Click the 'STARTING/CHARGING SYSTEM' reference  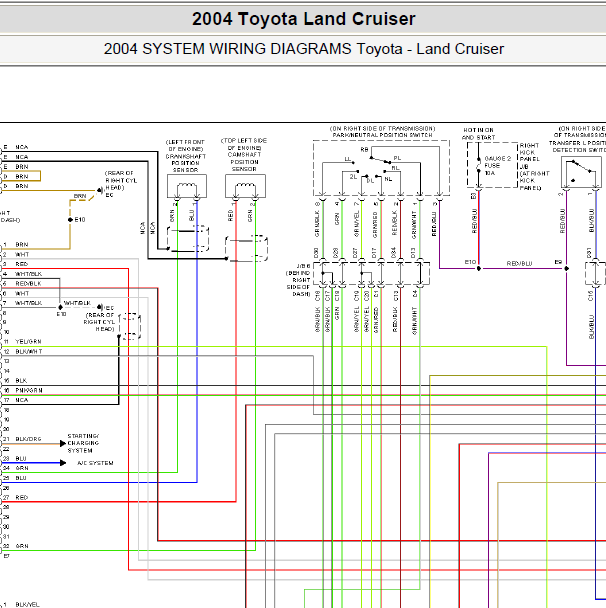click(x=83, y=443)
